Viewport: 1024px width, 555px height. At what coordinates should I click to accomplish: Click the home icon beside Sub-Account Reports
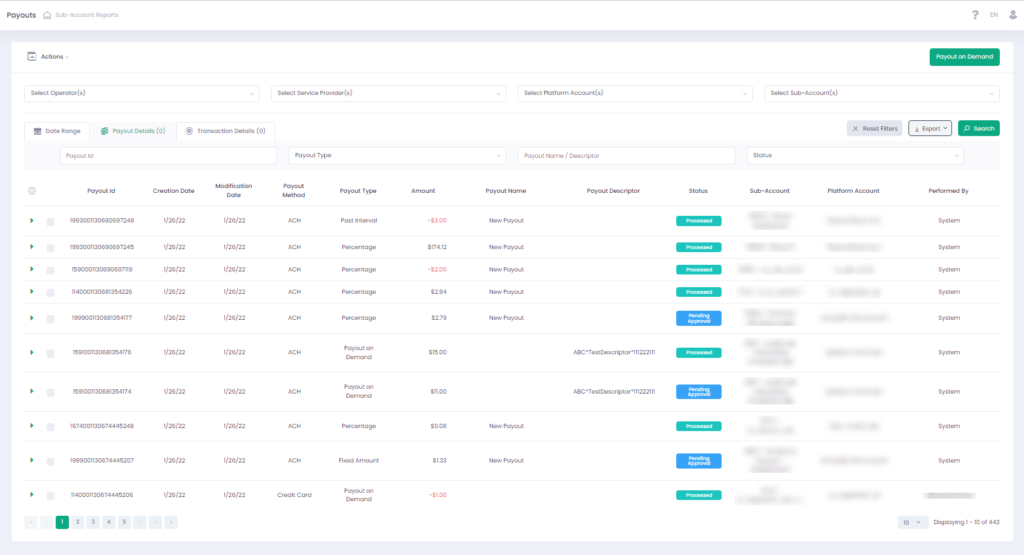click(x=47, y=15)
